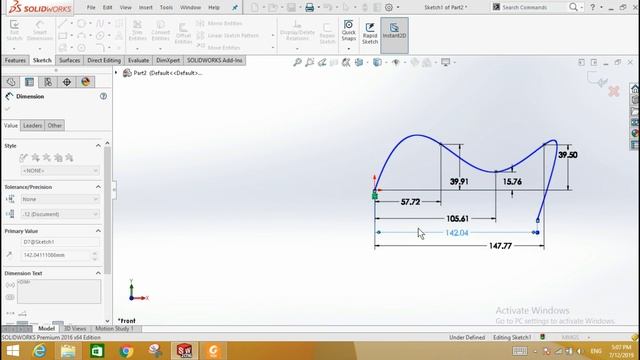Screen dimensions: 640x360
Task: Click Display/Delete Relations tool
Action: [x=297, y=30]
